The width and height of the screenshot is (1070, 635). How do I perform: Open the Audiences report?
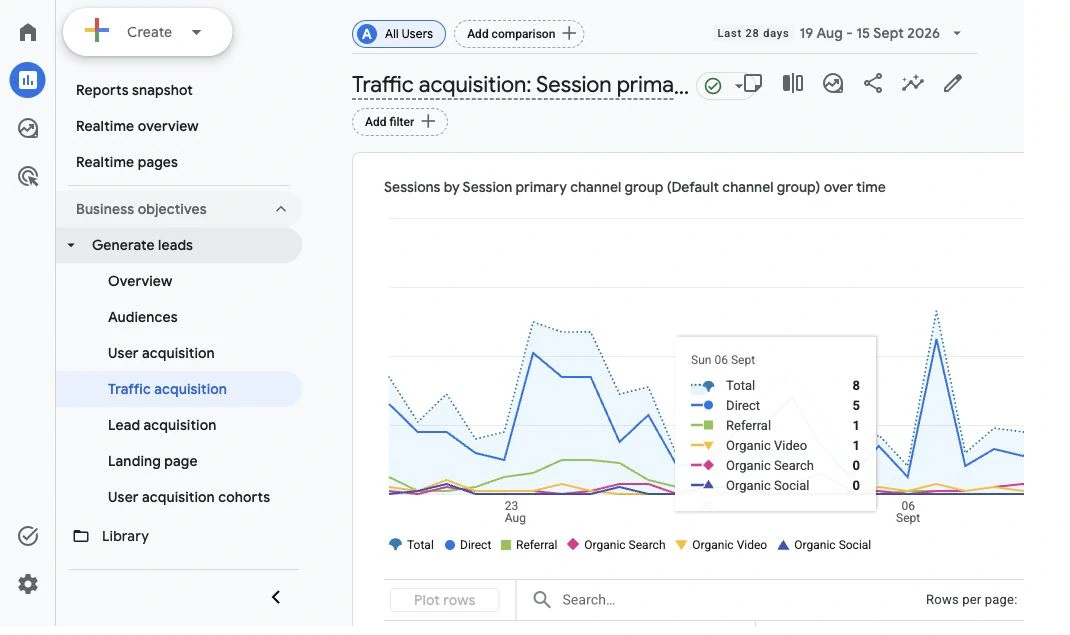[143, 317]
